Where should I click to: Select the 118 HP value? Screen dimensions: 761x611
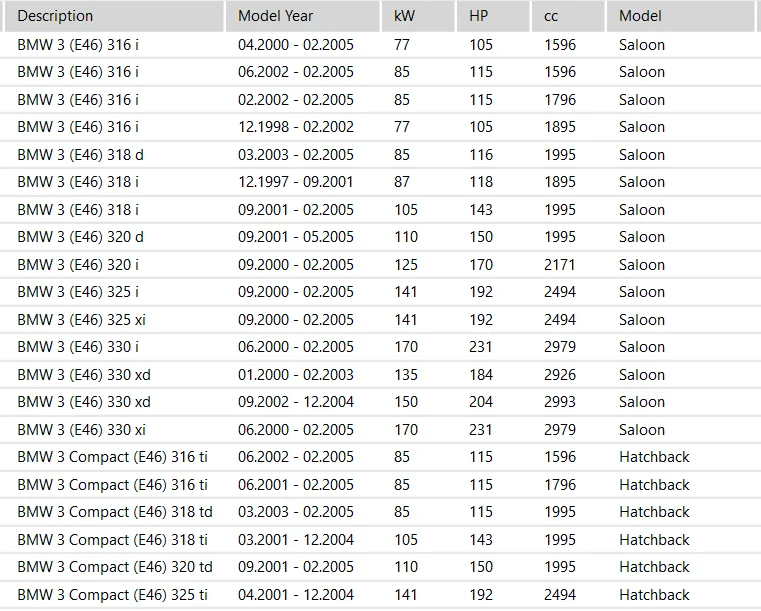[x=481, y=182]
